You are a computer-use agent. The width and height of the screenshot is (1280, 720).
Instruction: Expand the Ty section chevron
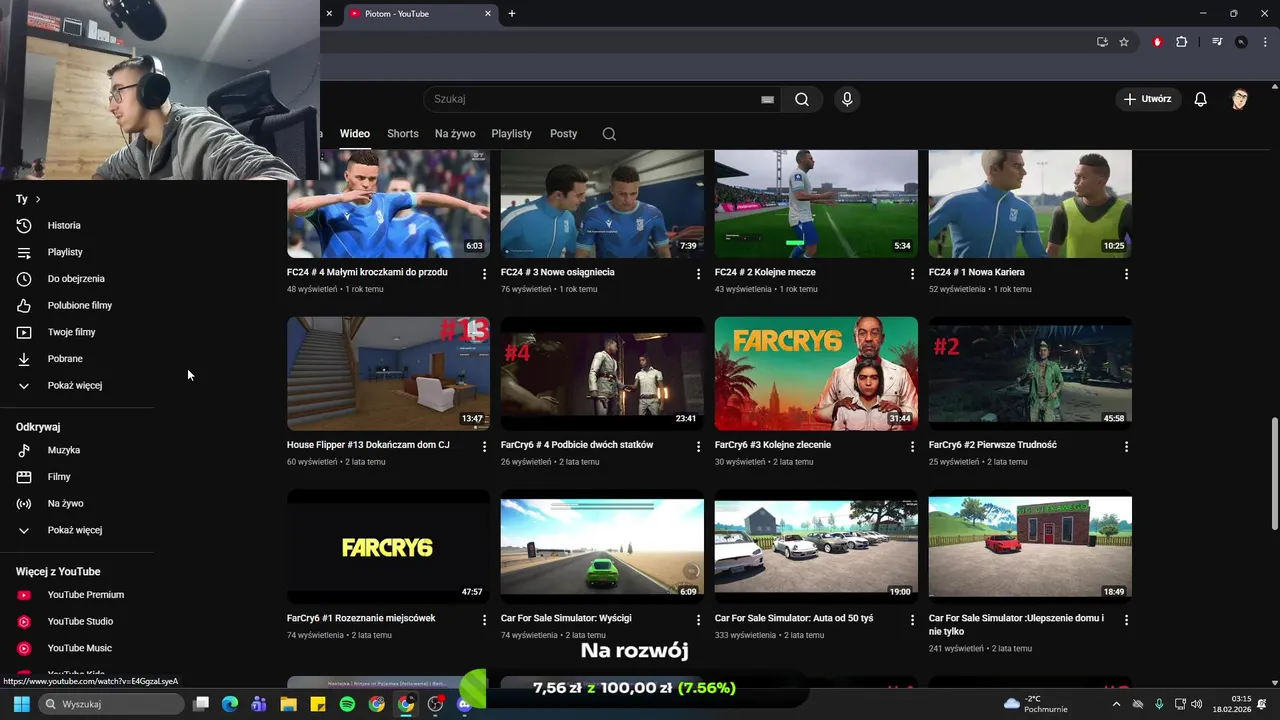[x=38, y=199]
